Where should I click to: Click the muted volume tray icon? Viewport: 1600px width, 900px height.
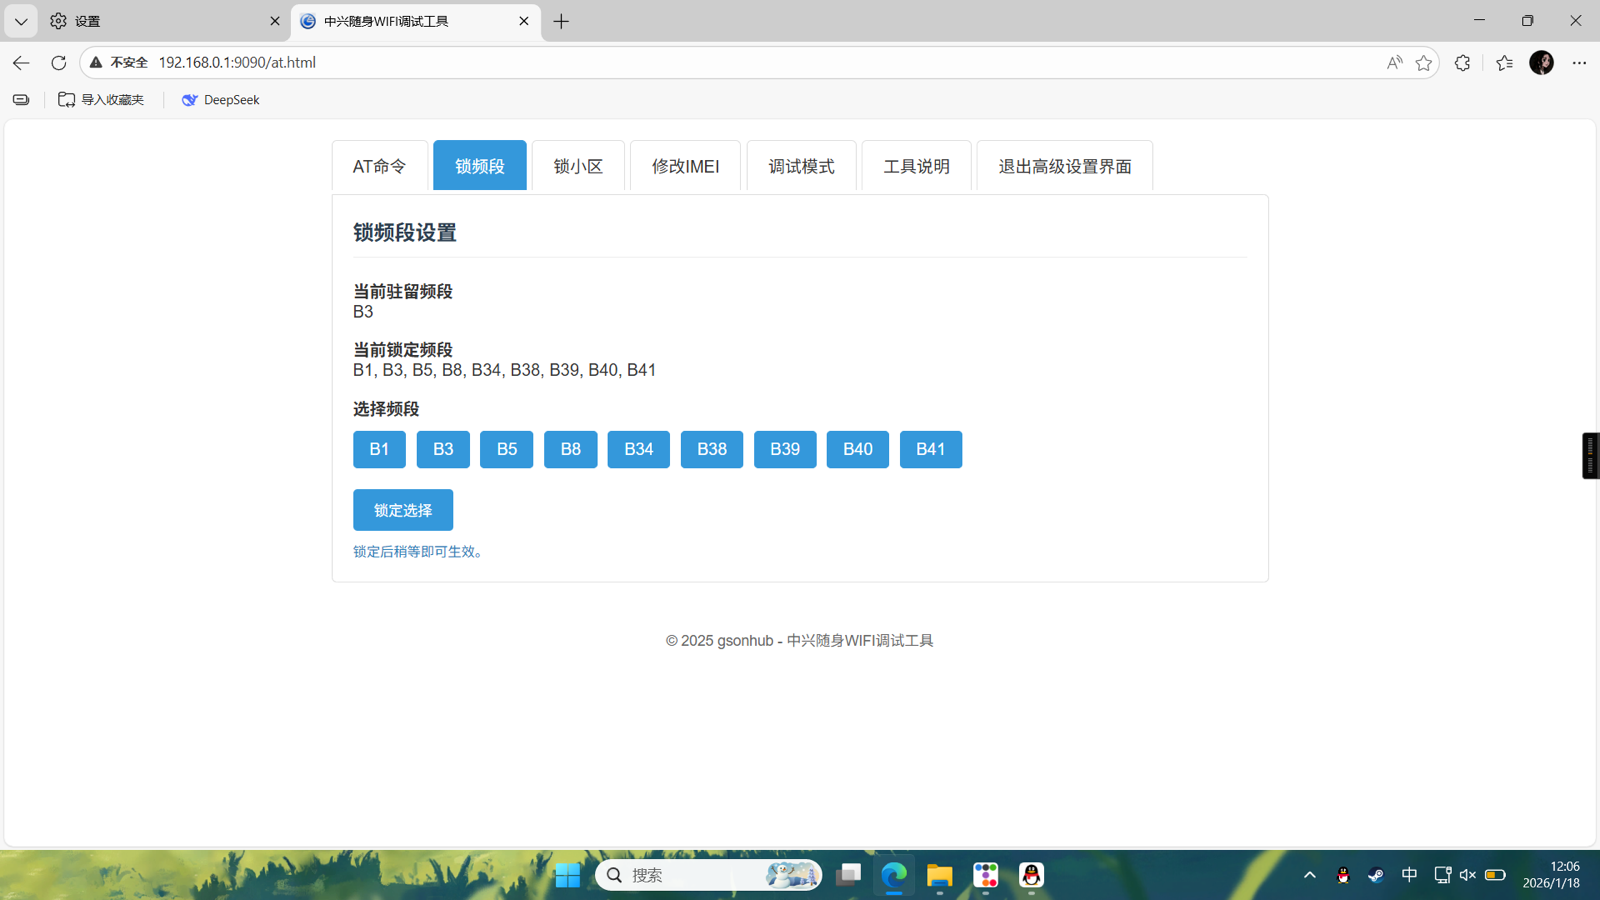coord(1468,876)
